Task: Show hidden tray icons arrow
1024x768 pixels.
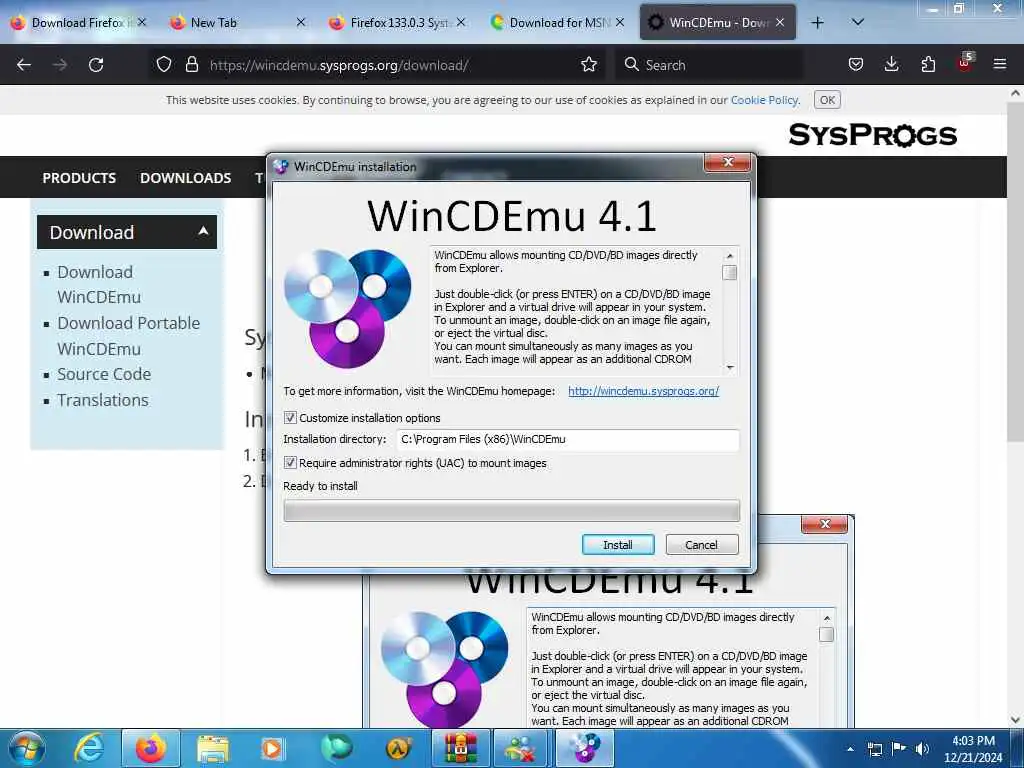Action: [x=850, y=749]
